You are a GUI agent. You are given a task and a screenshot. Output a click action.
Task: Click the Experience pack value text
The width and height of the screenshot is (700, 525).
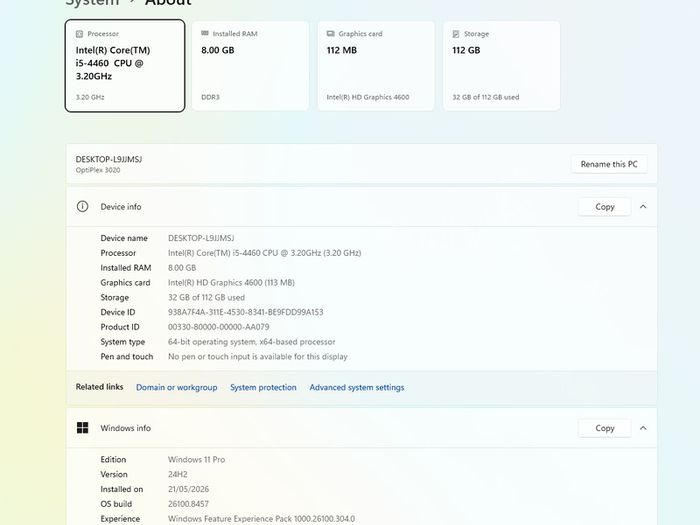point(261,519)
